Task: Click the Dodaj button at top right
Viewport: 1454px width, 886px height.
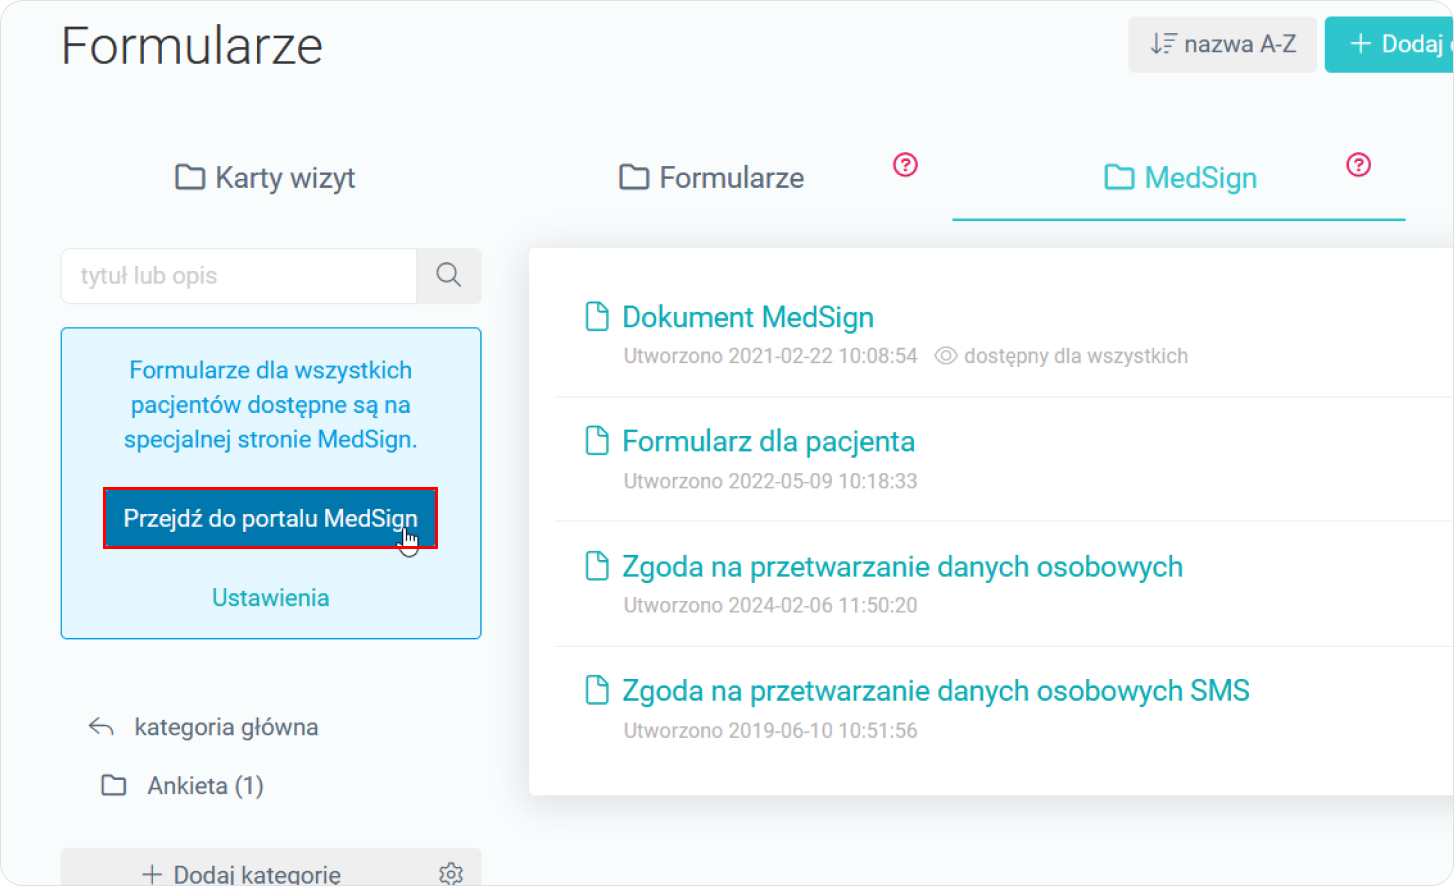Action: pos(1390,44)
